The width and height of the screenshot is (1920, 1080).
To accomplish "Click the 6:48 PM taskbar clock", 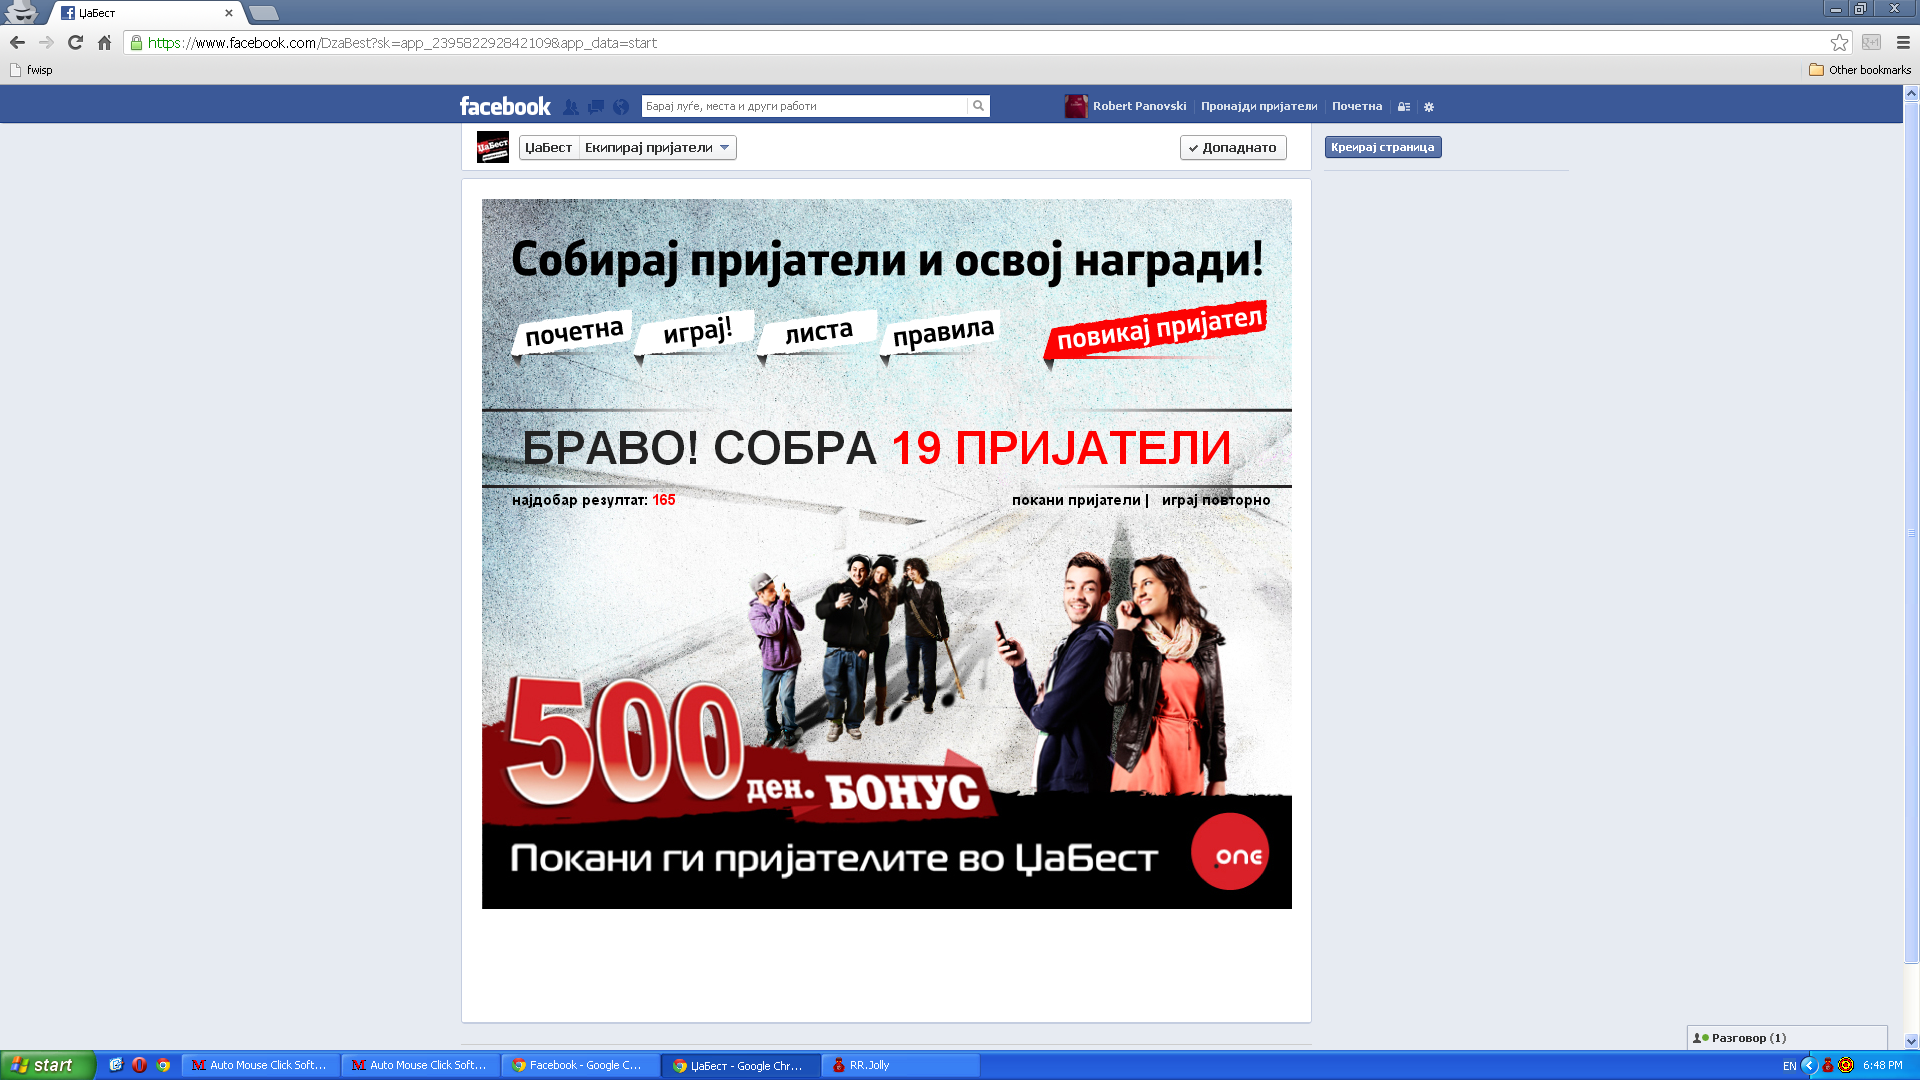I will pyautogui.click(x=1883, y=1066).
